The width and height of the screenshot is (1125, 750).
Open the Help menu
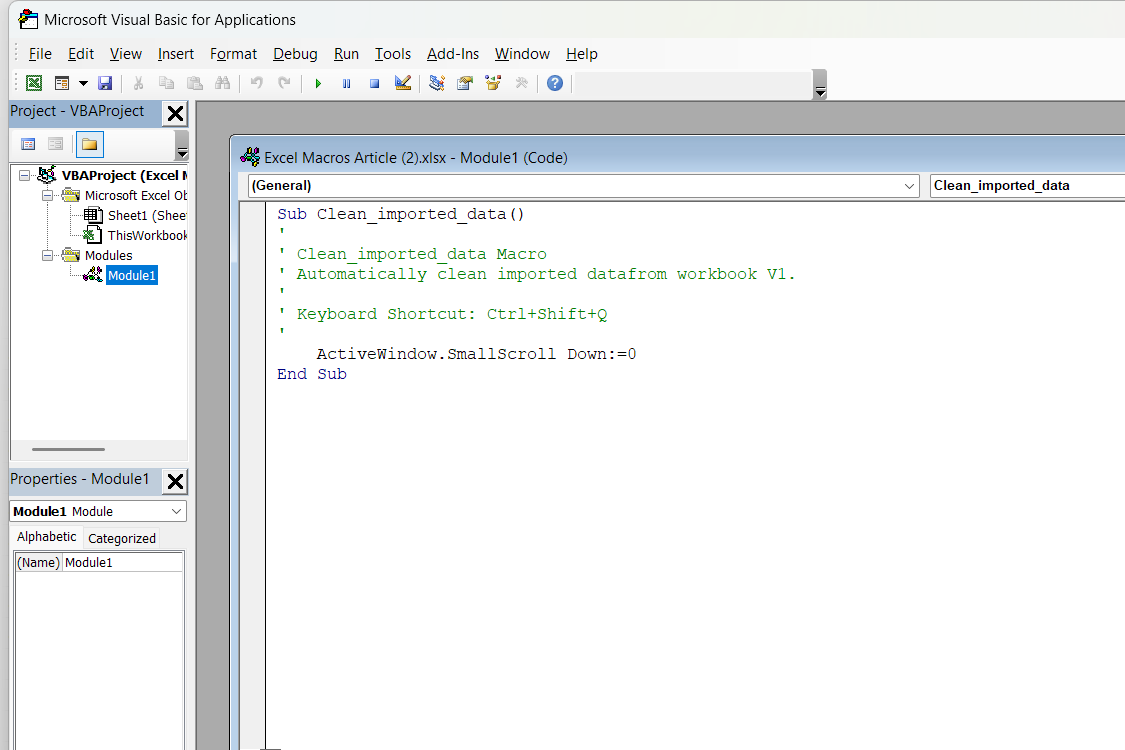581,54
